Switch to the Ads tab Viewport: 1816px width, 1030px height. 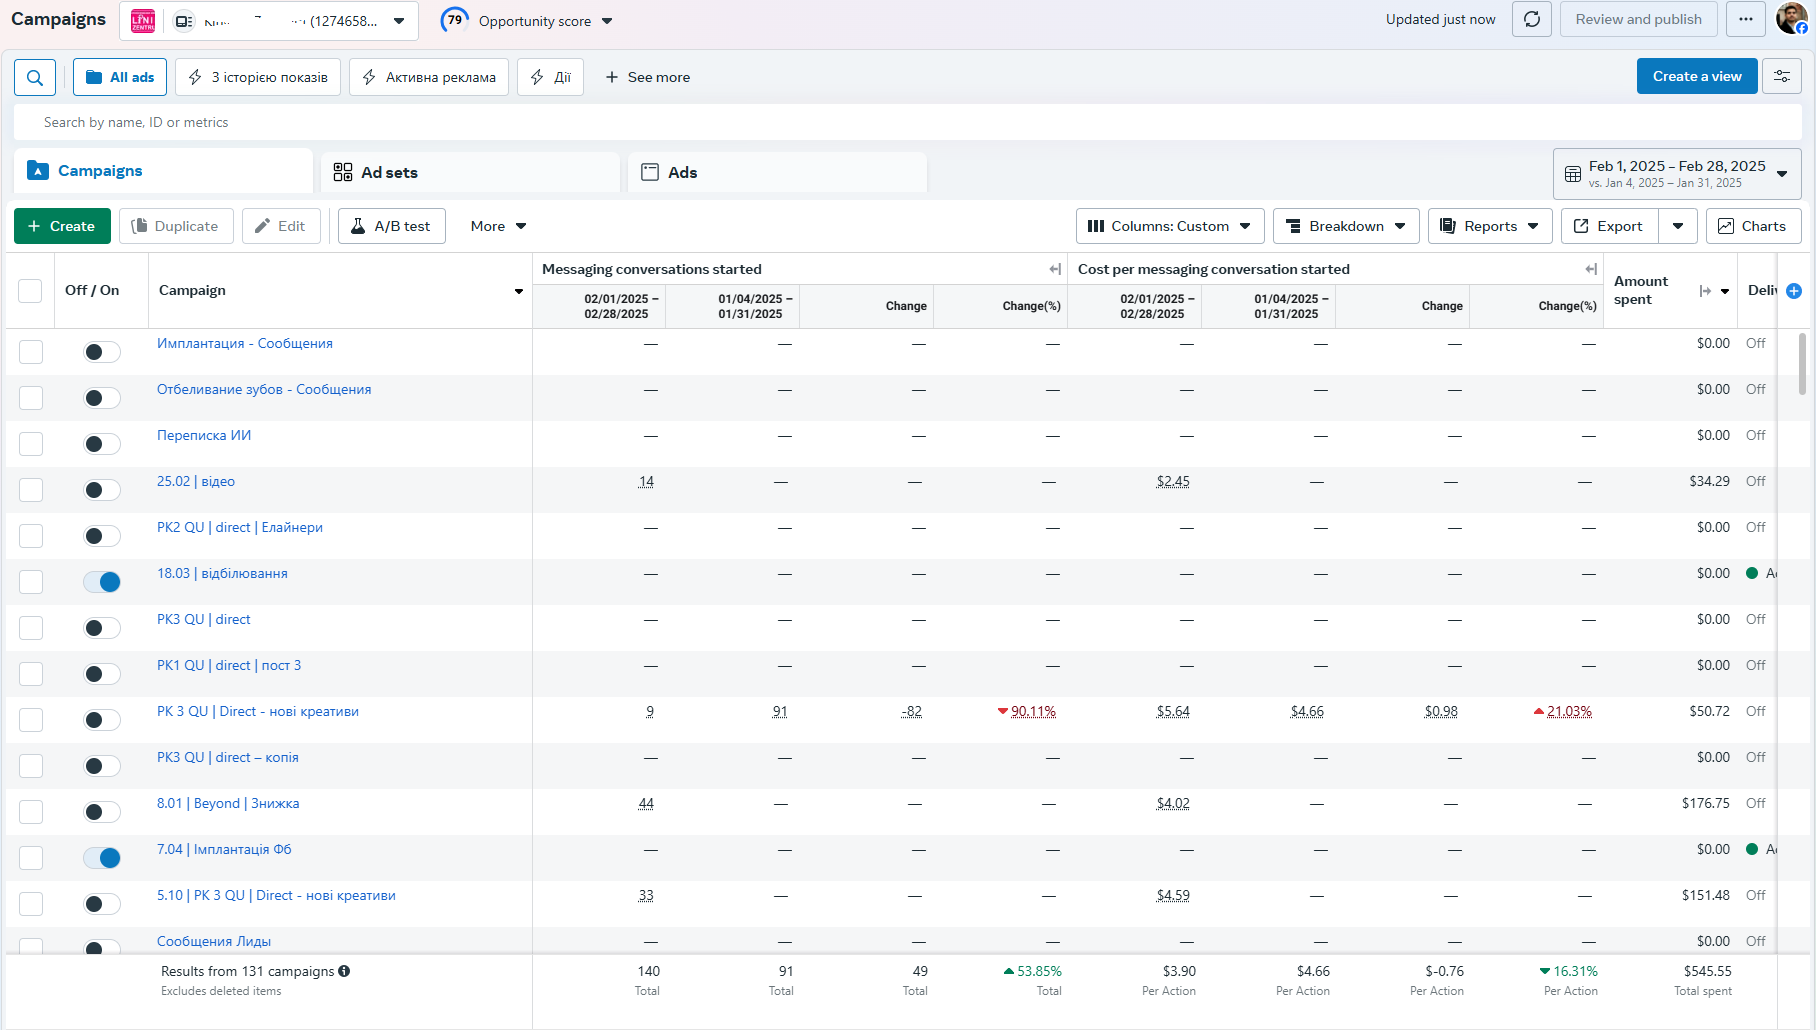(777, 172)
